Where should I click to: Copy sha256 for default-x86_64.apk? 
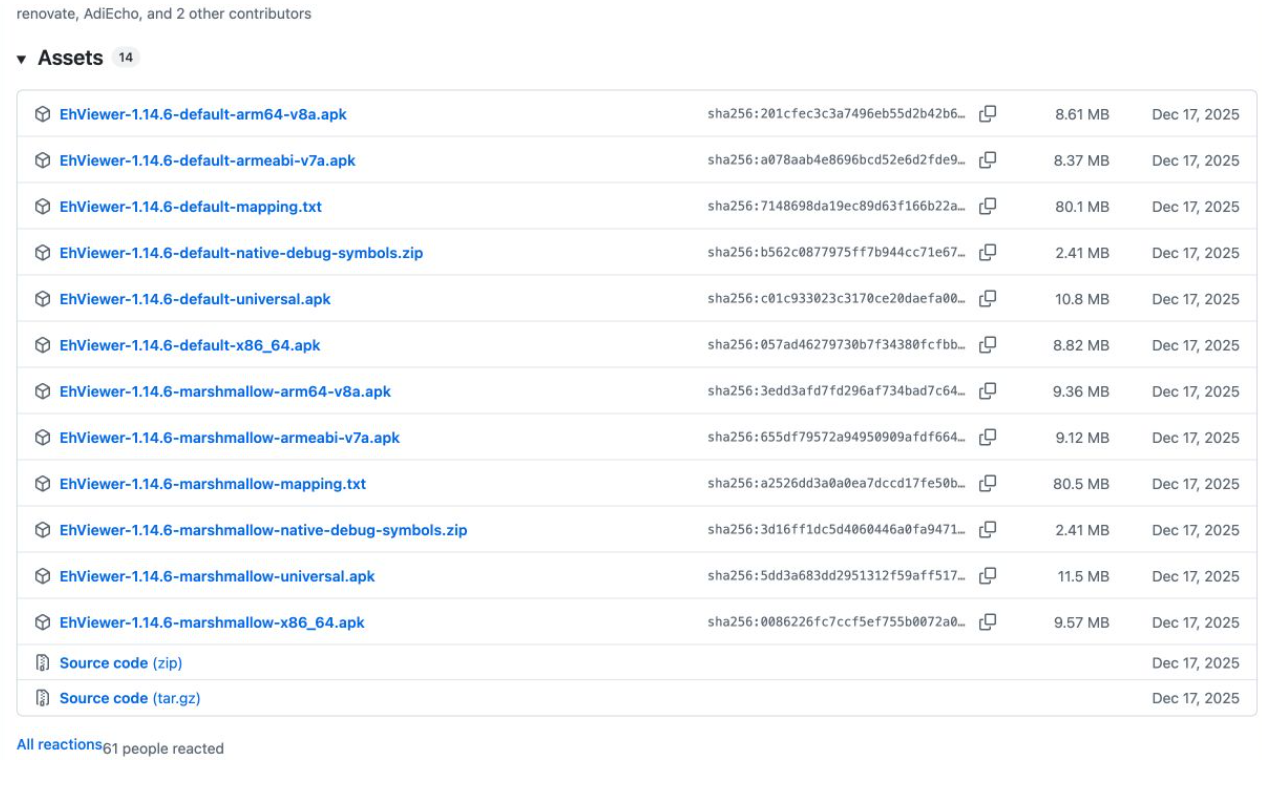[987, 344]
